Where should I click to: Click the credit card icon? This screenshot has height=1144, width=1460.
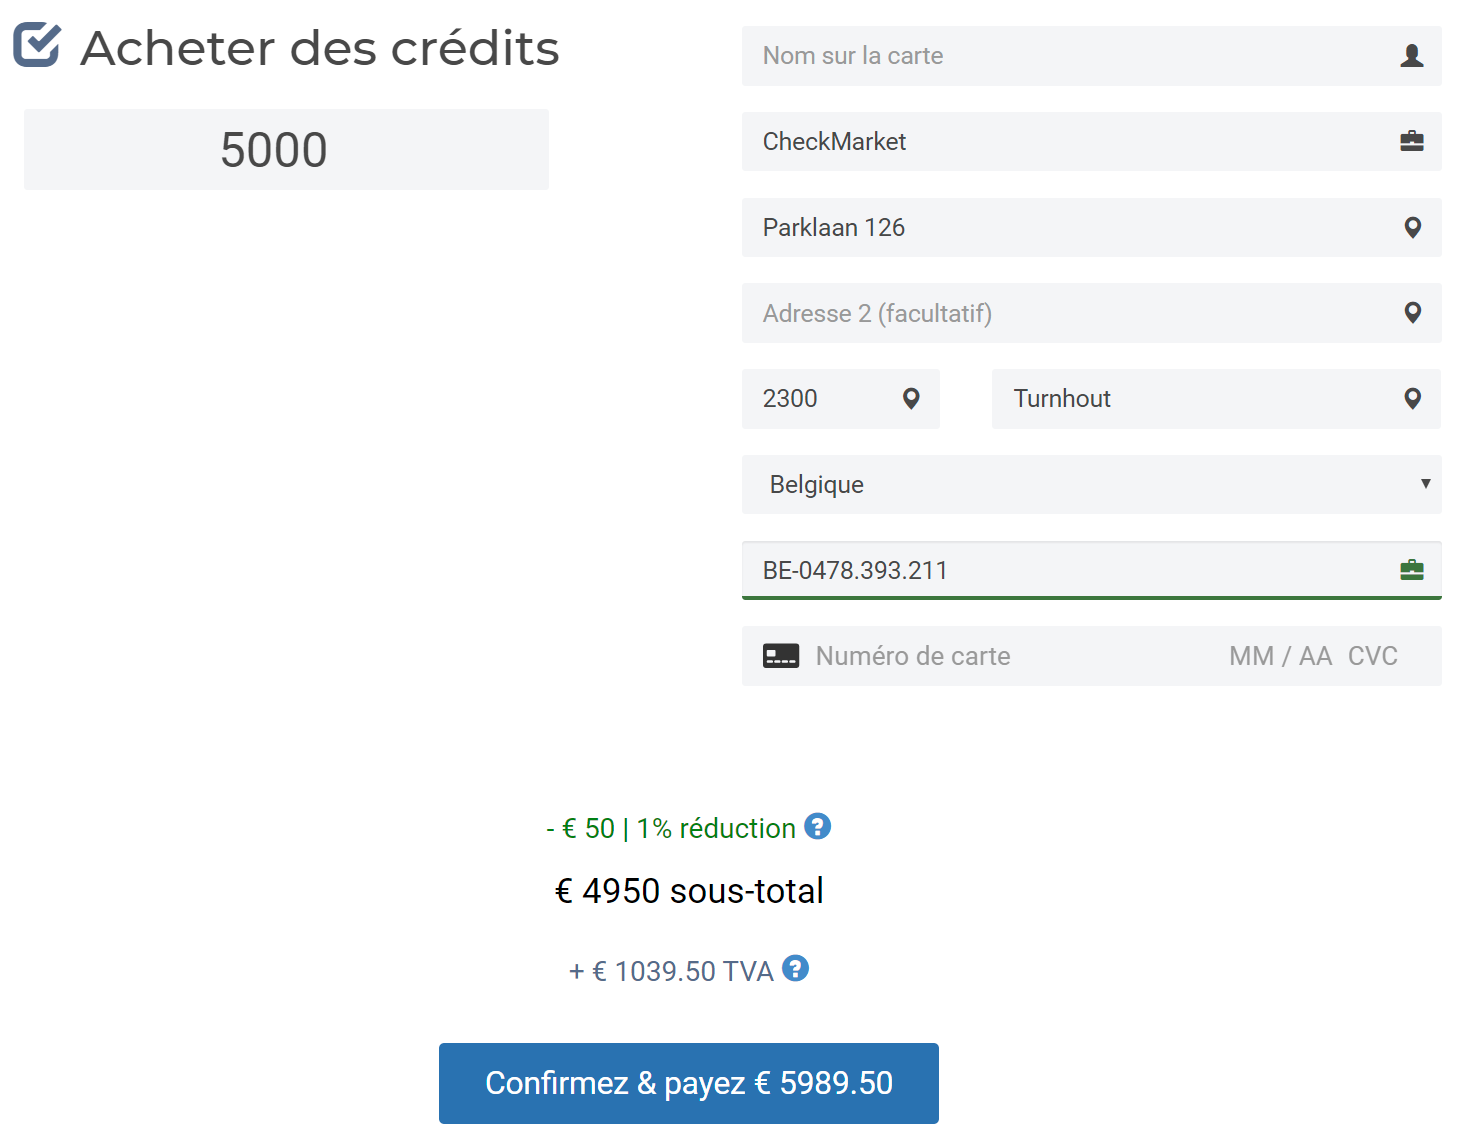[x=780, y=656]
